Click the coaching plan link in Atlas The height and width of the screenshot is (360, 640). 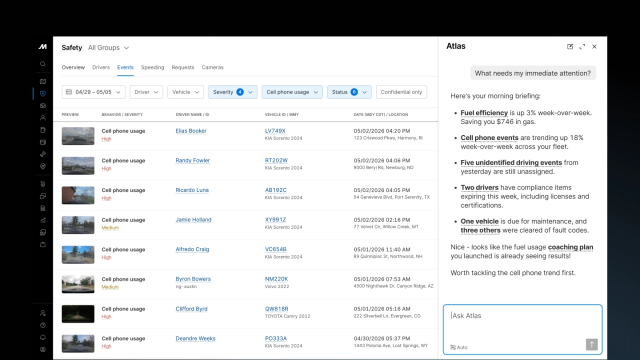(x=570, y=247)
